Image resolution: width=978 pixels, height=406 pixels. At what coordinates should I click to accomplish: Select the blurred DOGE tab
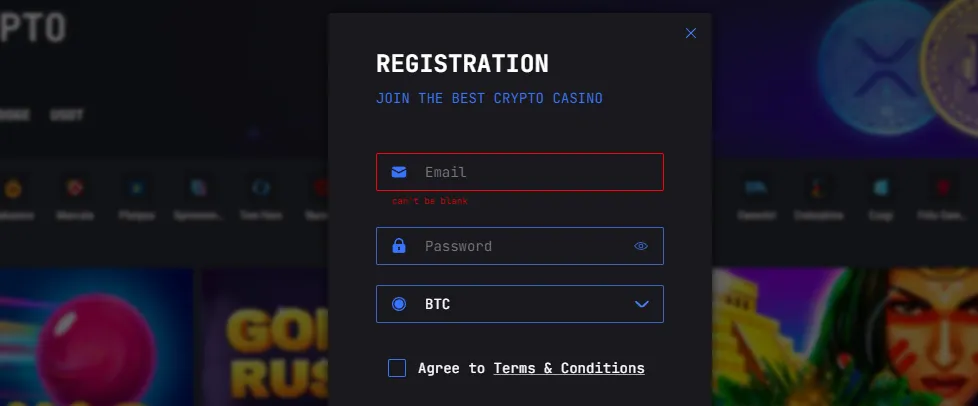coord(14,115)
